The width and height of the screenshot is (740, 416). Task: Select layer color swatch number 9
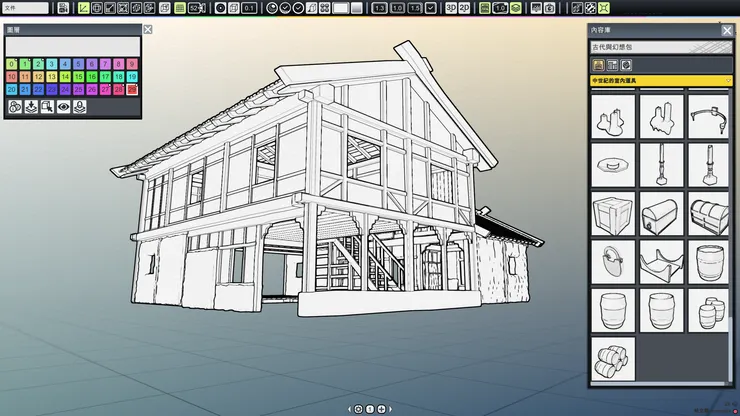pyautogui.click(x=132, y=64)
